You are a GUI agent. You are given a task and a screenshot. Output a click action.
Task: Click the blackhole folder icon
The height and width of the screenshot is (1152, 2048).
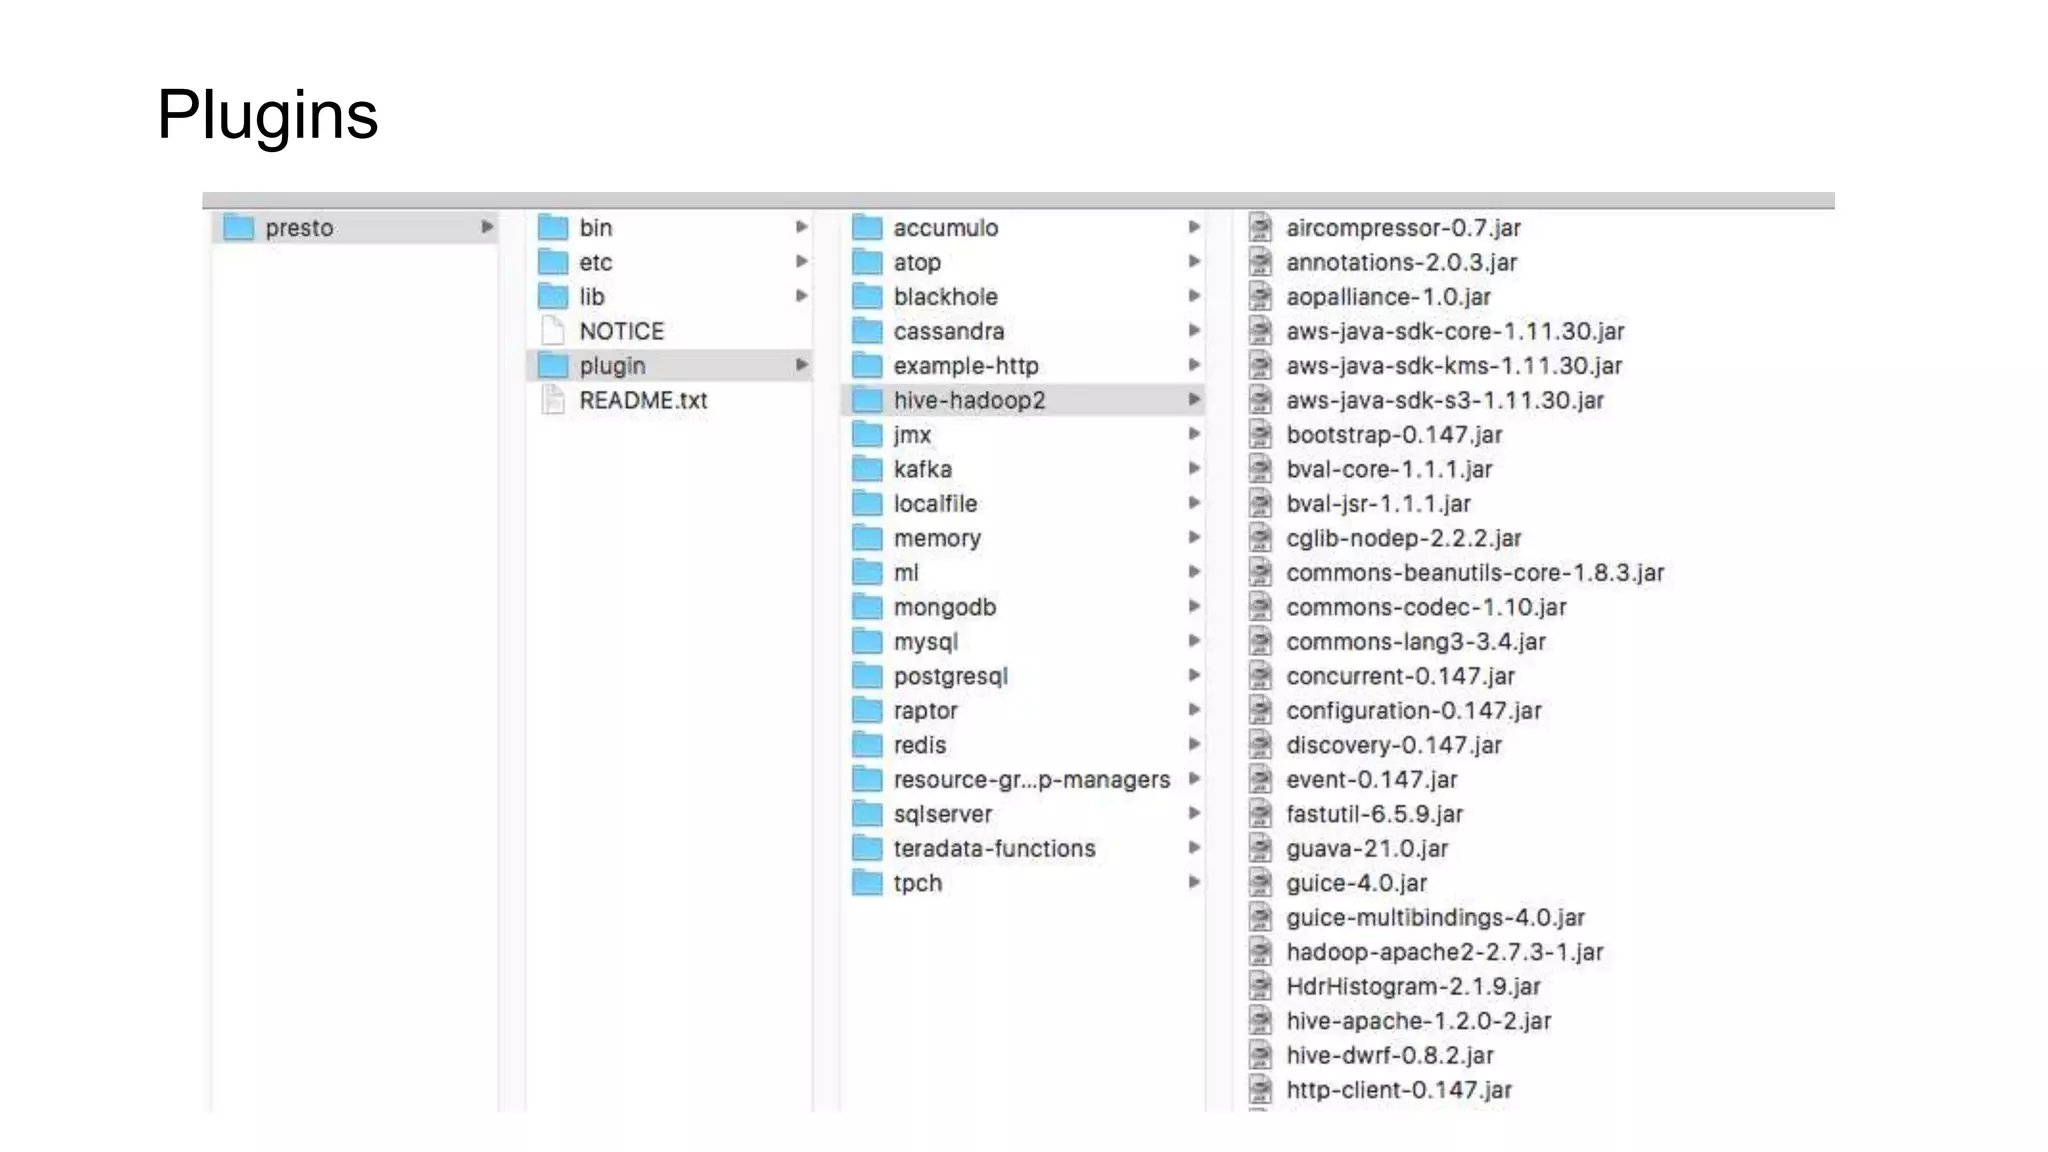point(867,297)
